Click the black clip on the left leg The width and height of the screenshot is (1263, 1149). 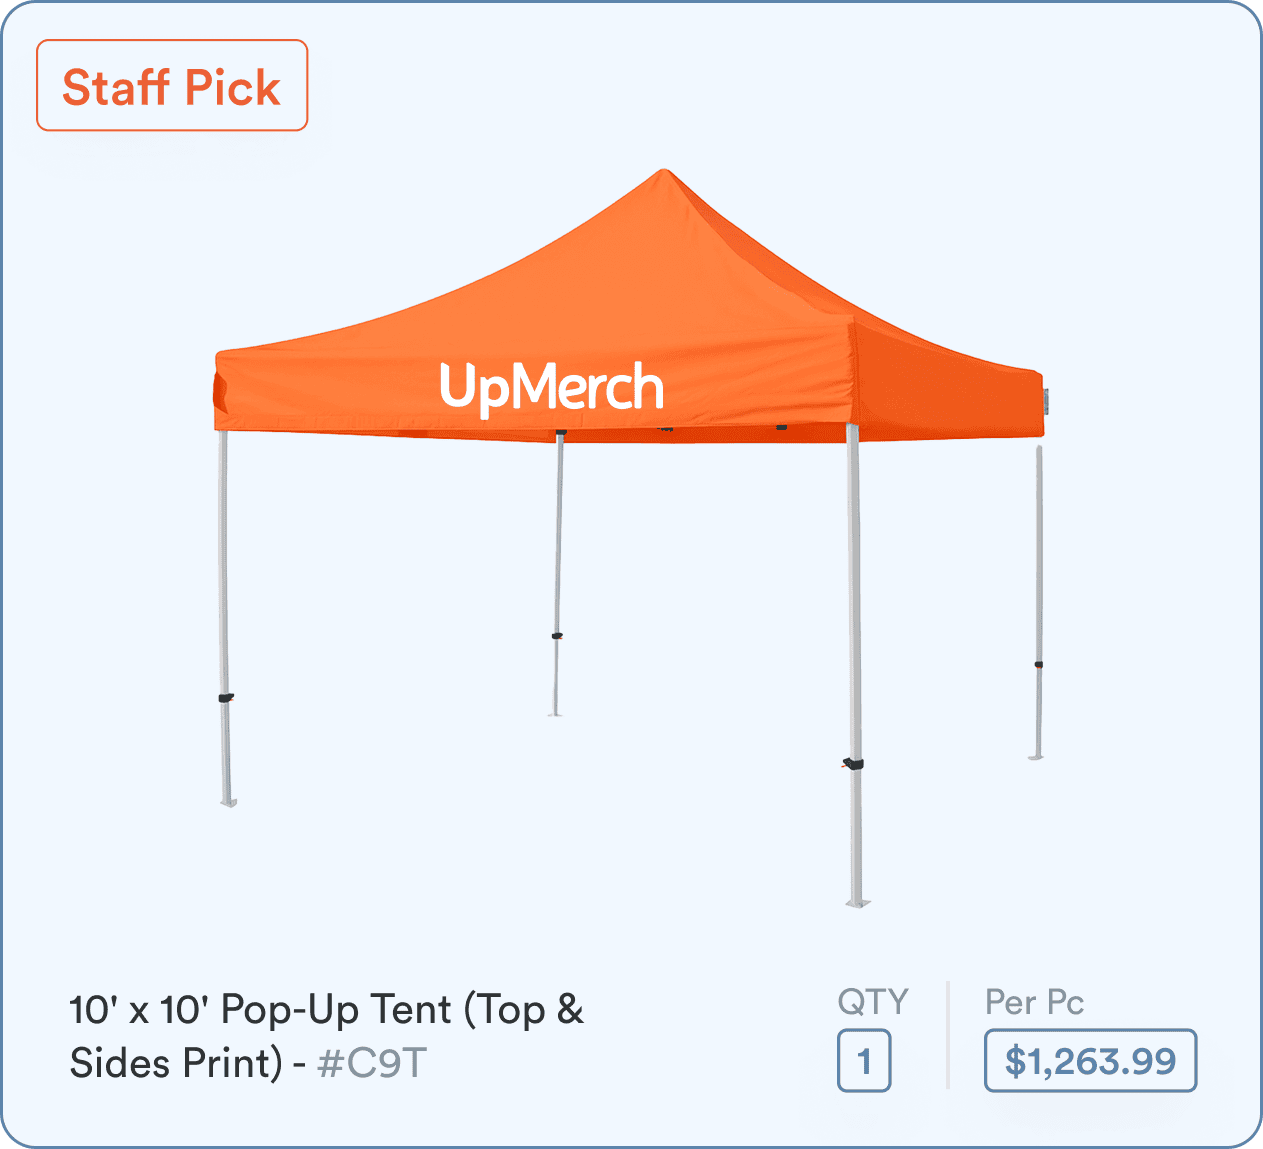[x=226, y=698]
